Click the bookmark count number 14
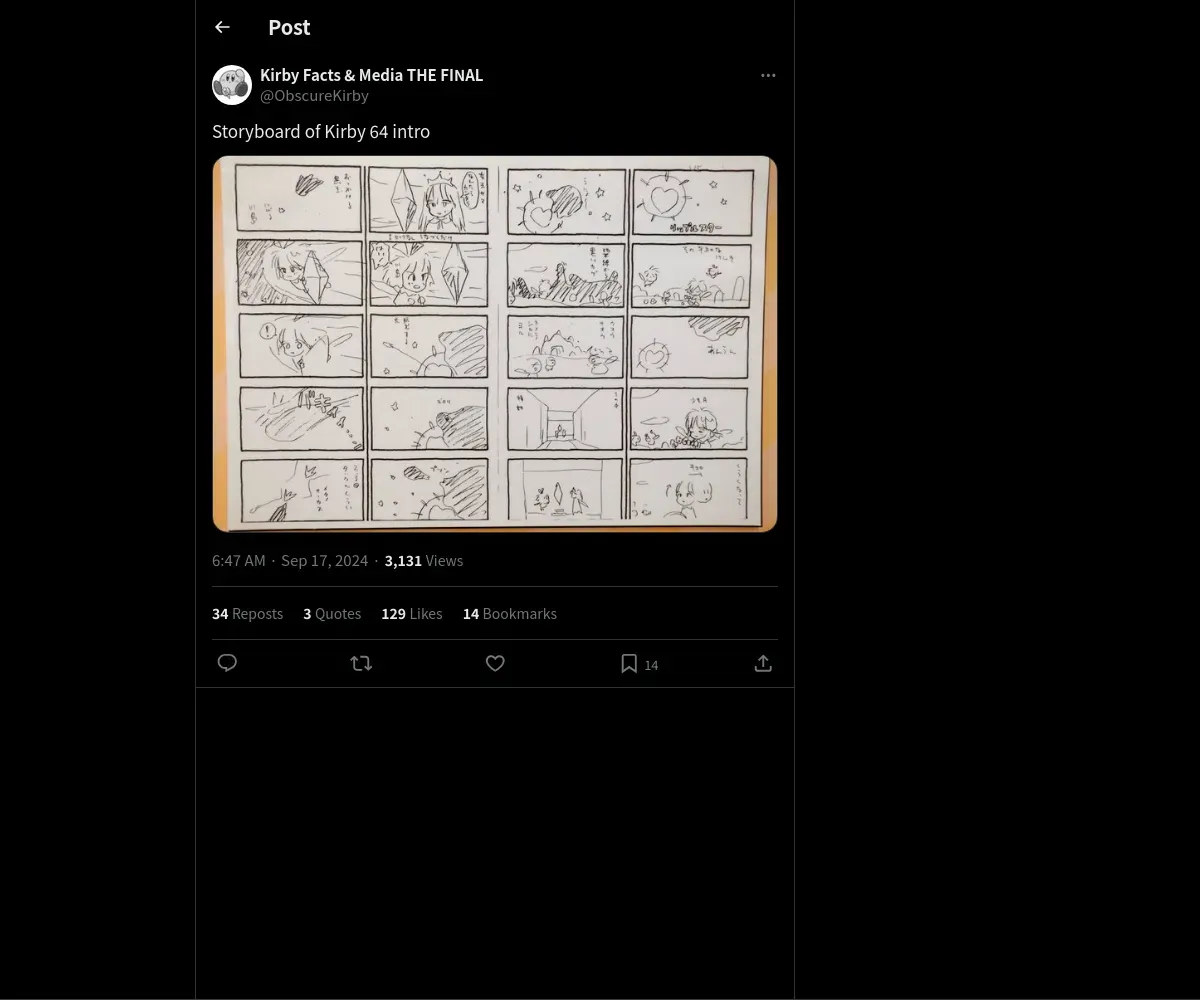The image size is (1200, 1000). [x=651, y=665]
